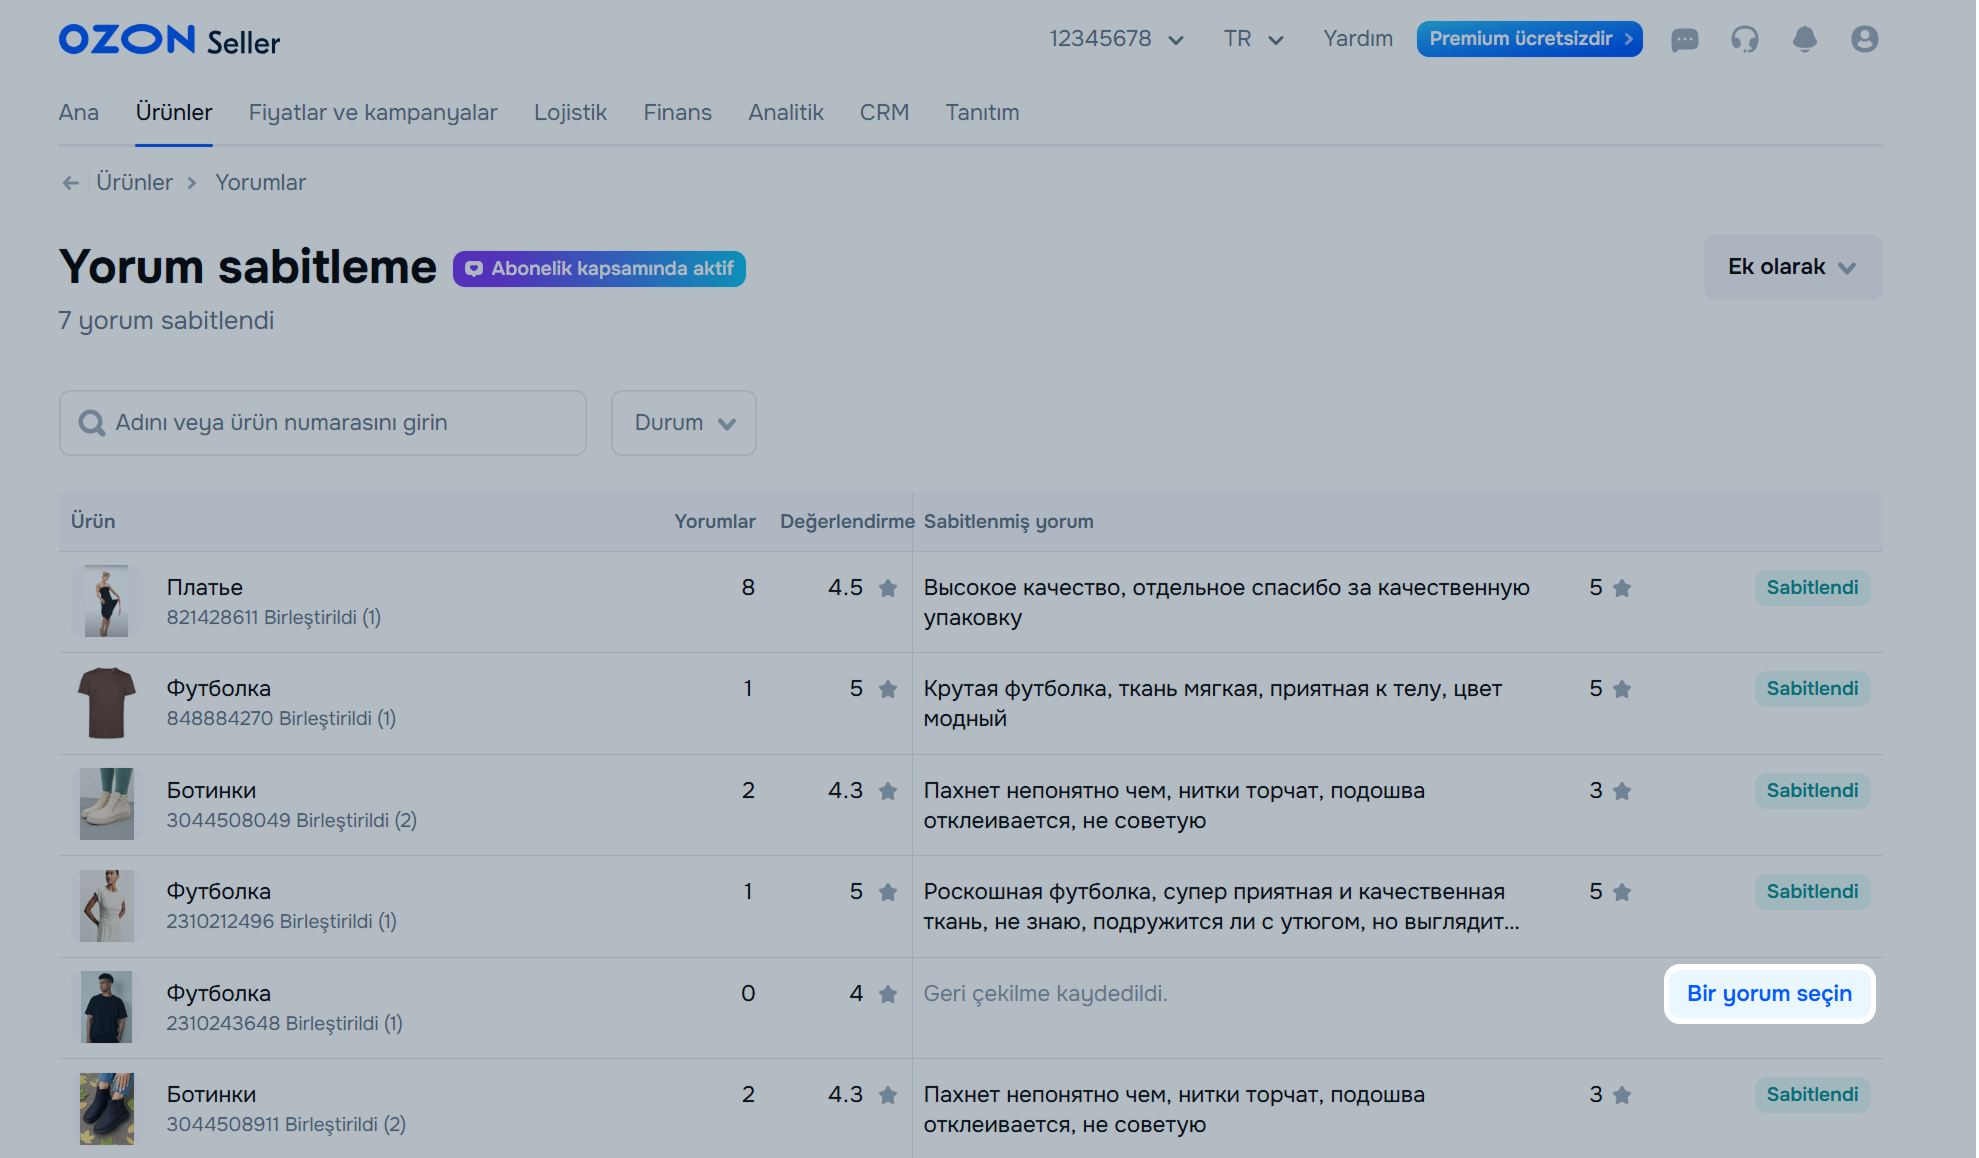Go to the Lojistik tab
The width and height of the screenshot is (1979, 1158).
pyautogui.click(x=570, y=113)
